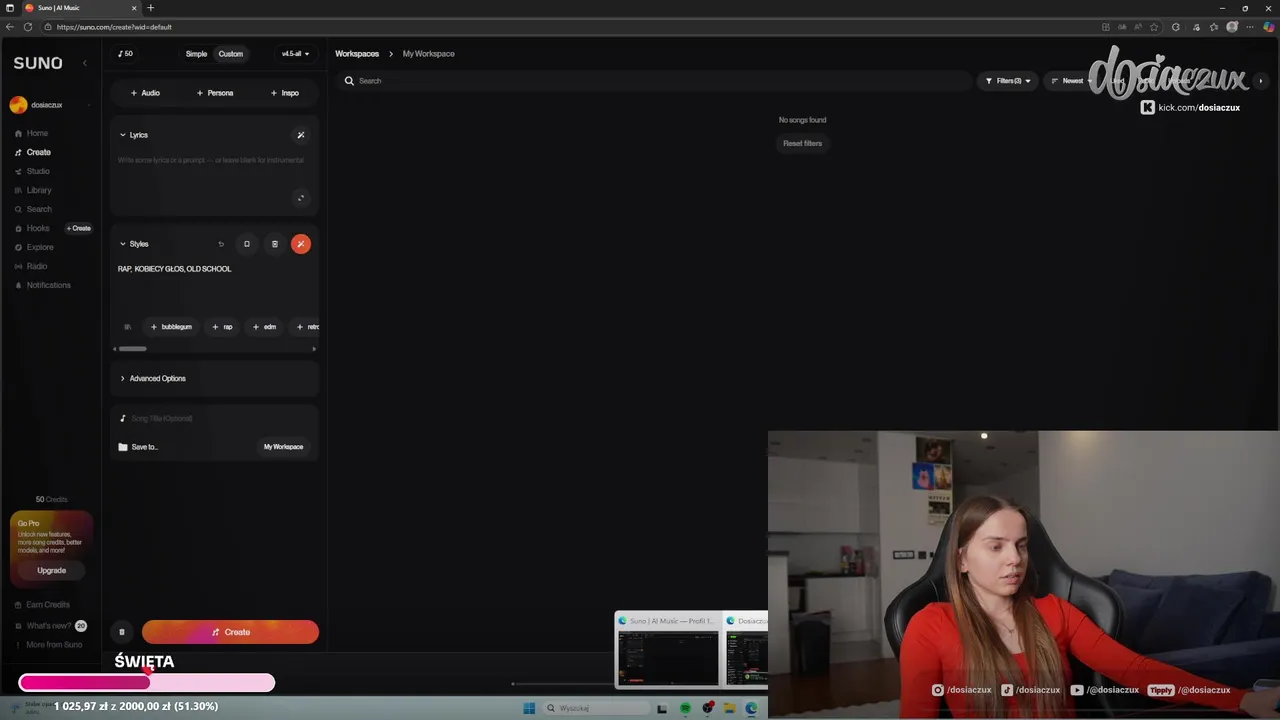Switch to Custom mode
Image resolution: width=1280 pixels, height=720 pixels.
click(x=230, y=54)
